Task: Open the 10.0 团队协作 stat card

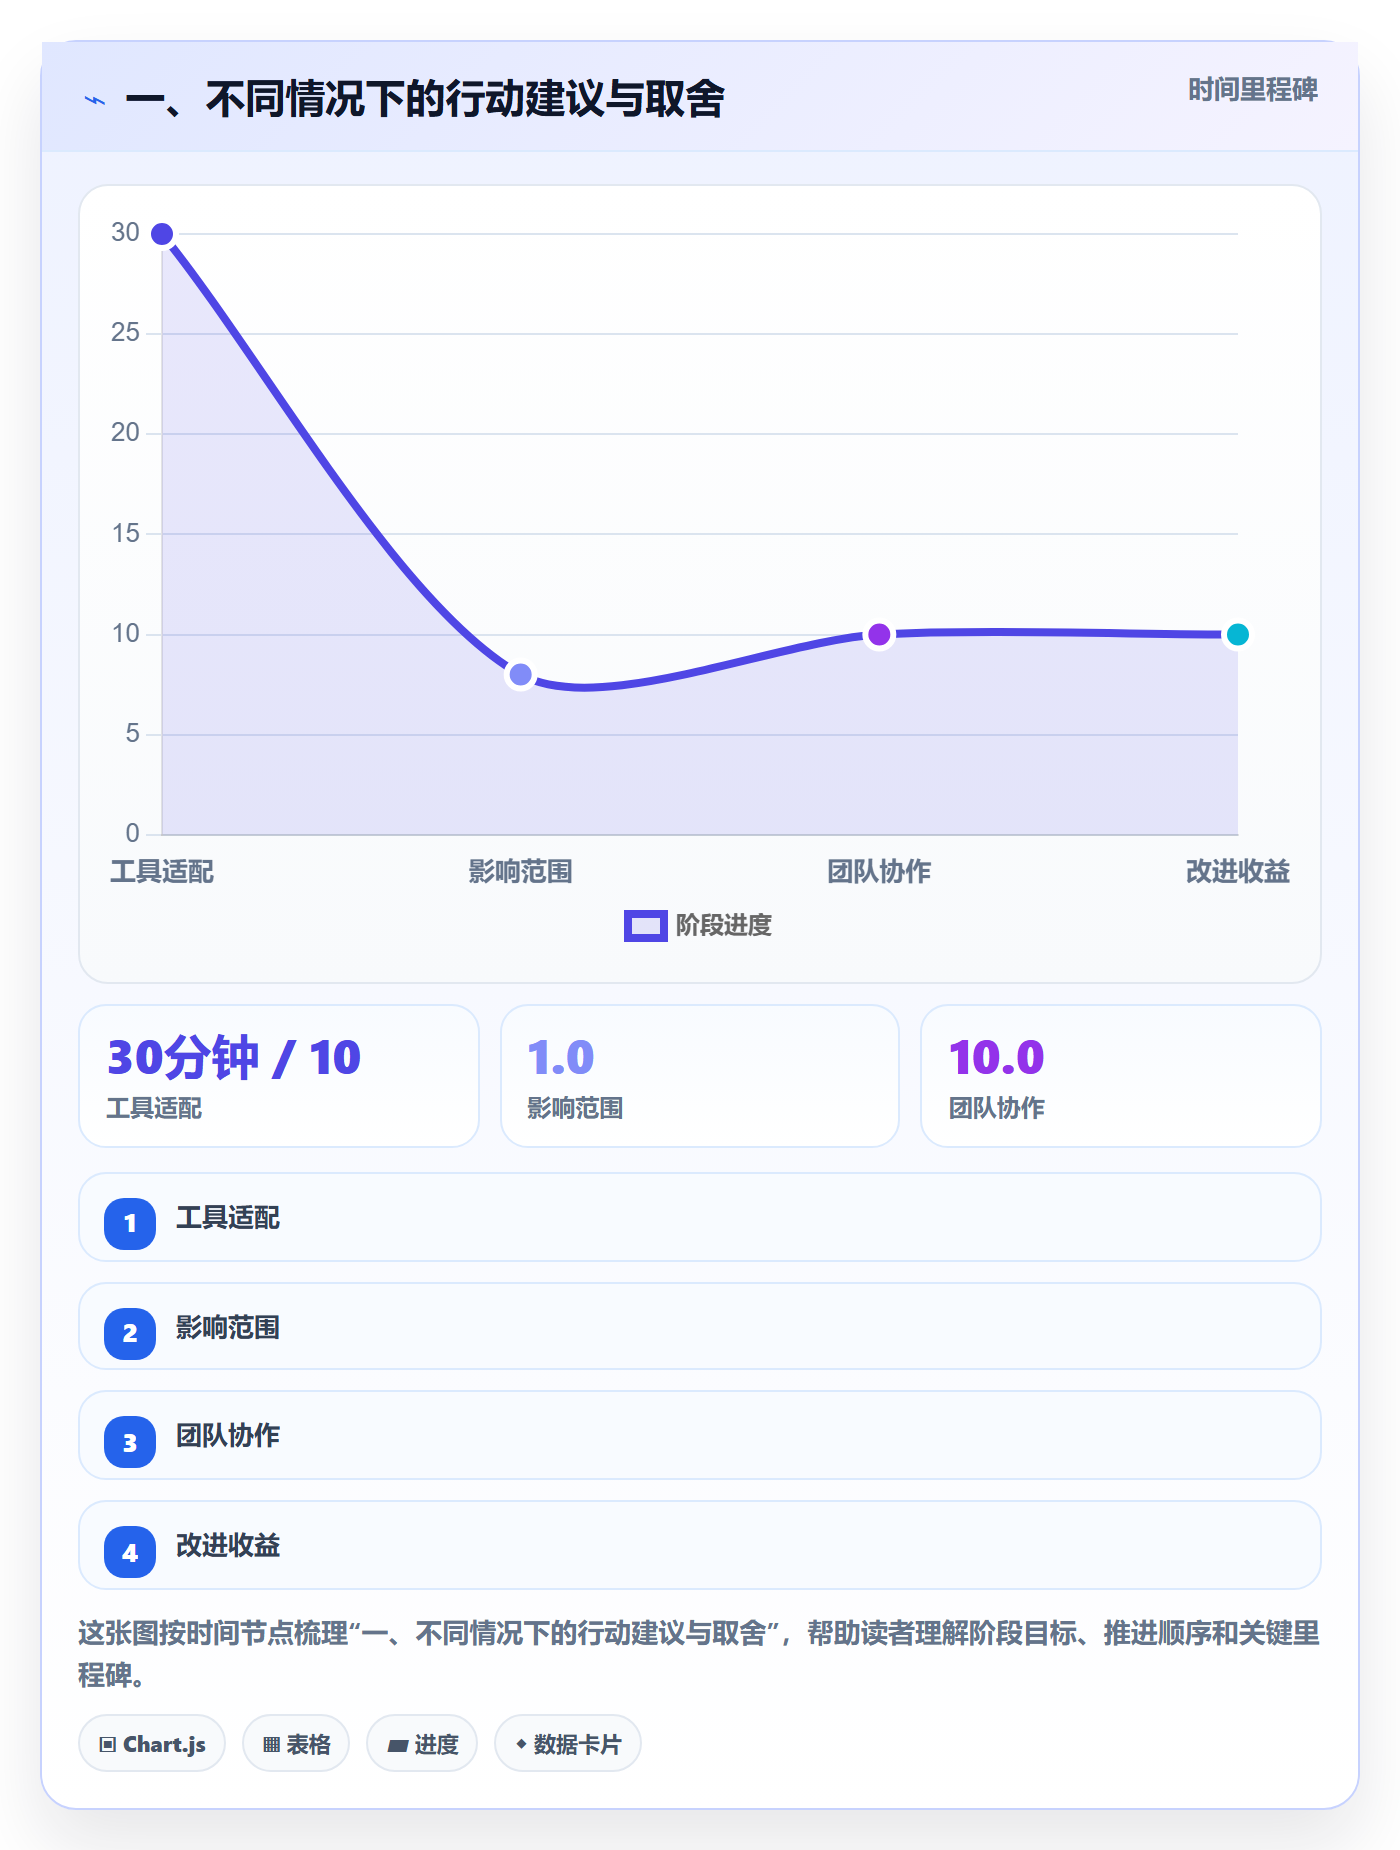Action: coord(1121,1076)
